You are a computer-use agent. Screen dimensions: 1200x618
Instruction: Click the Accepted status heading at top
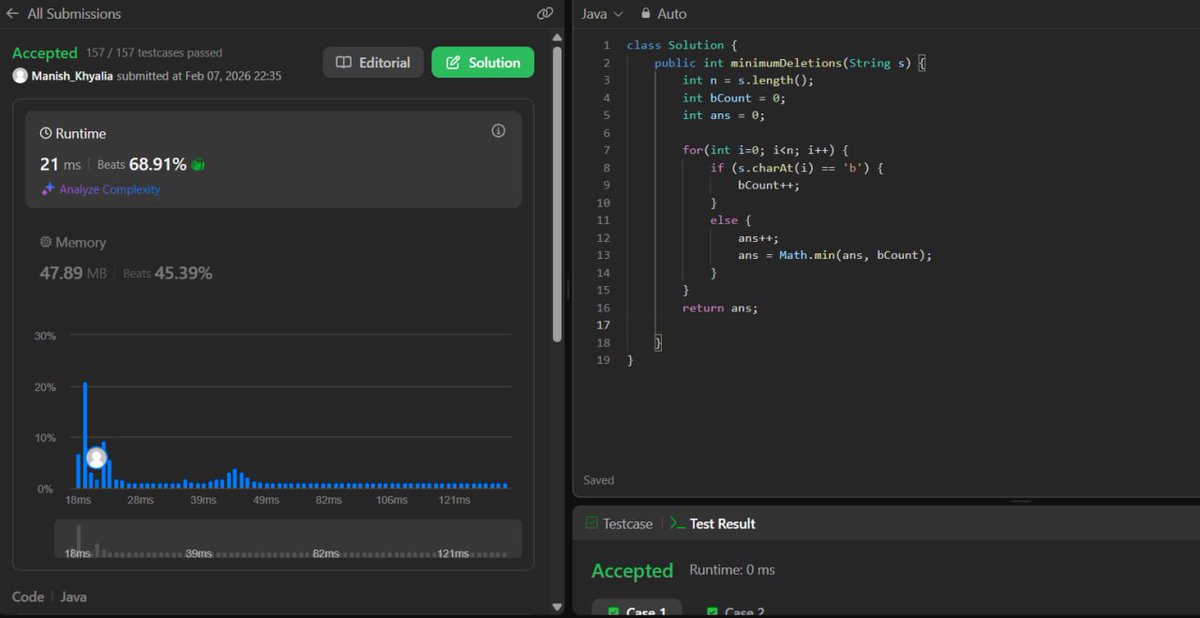(x=45, y=53)
